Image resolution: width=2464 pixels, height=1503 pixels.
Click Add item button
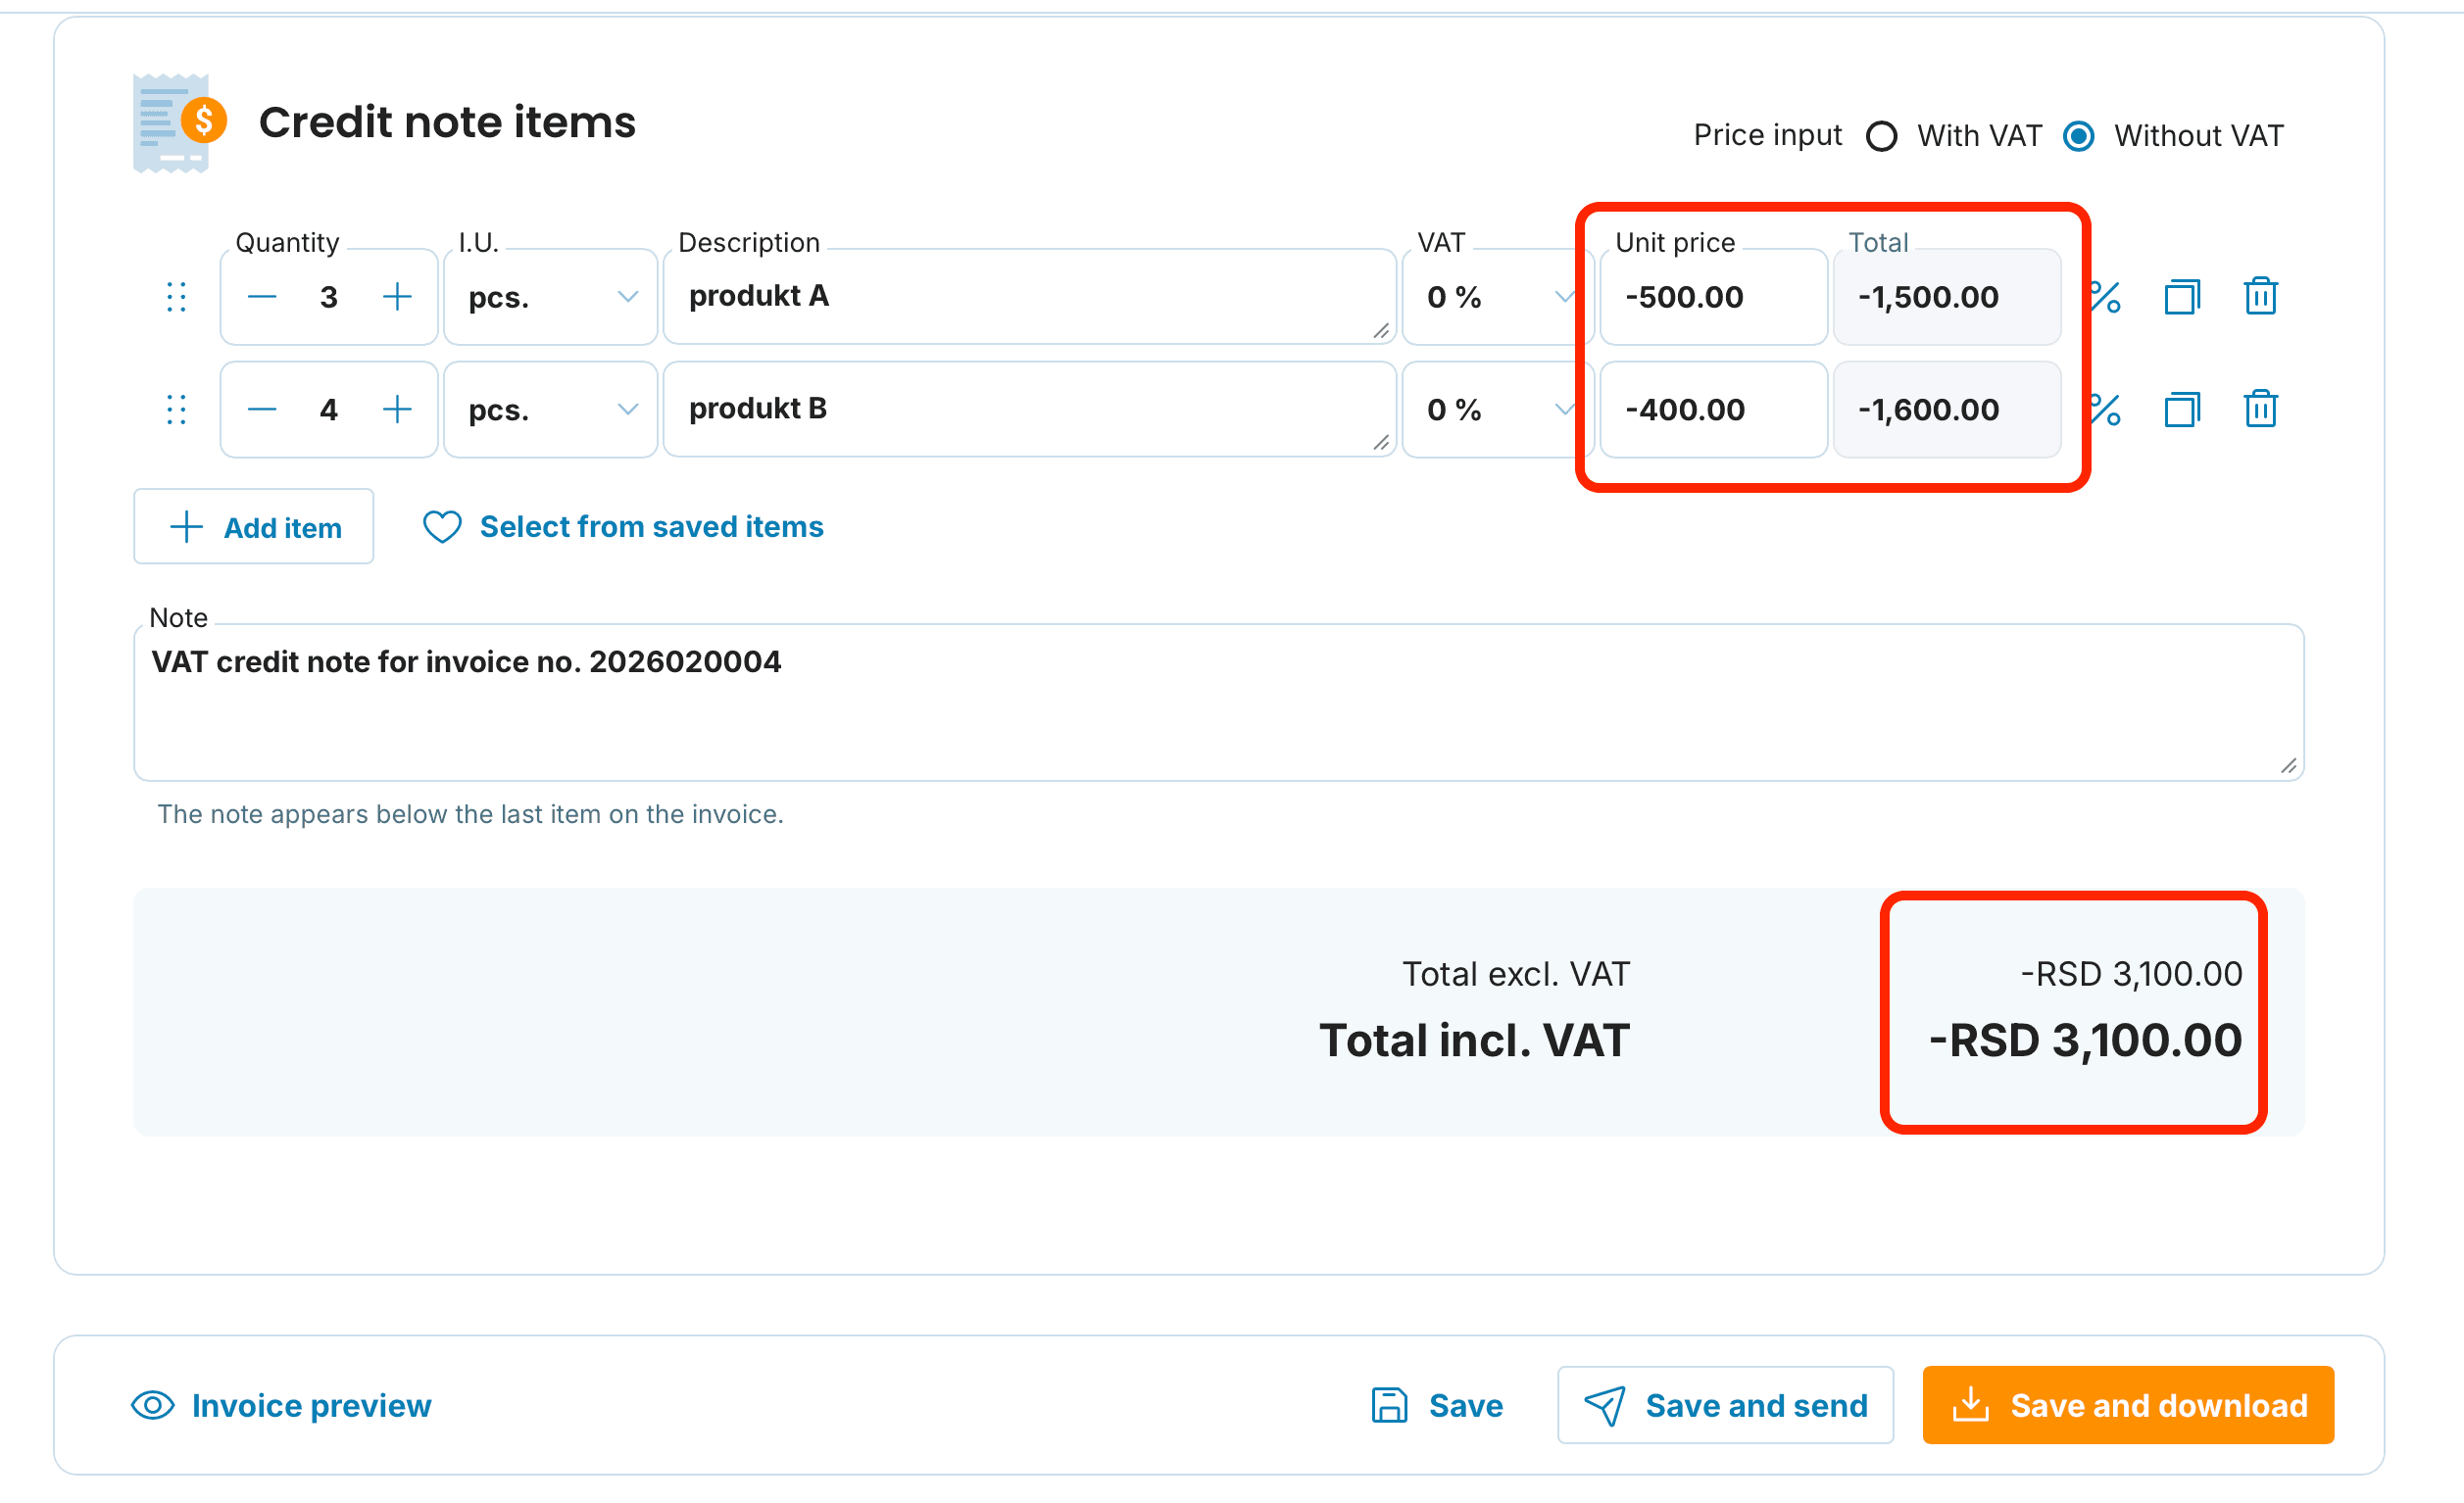tap(254, 527)
